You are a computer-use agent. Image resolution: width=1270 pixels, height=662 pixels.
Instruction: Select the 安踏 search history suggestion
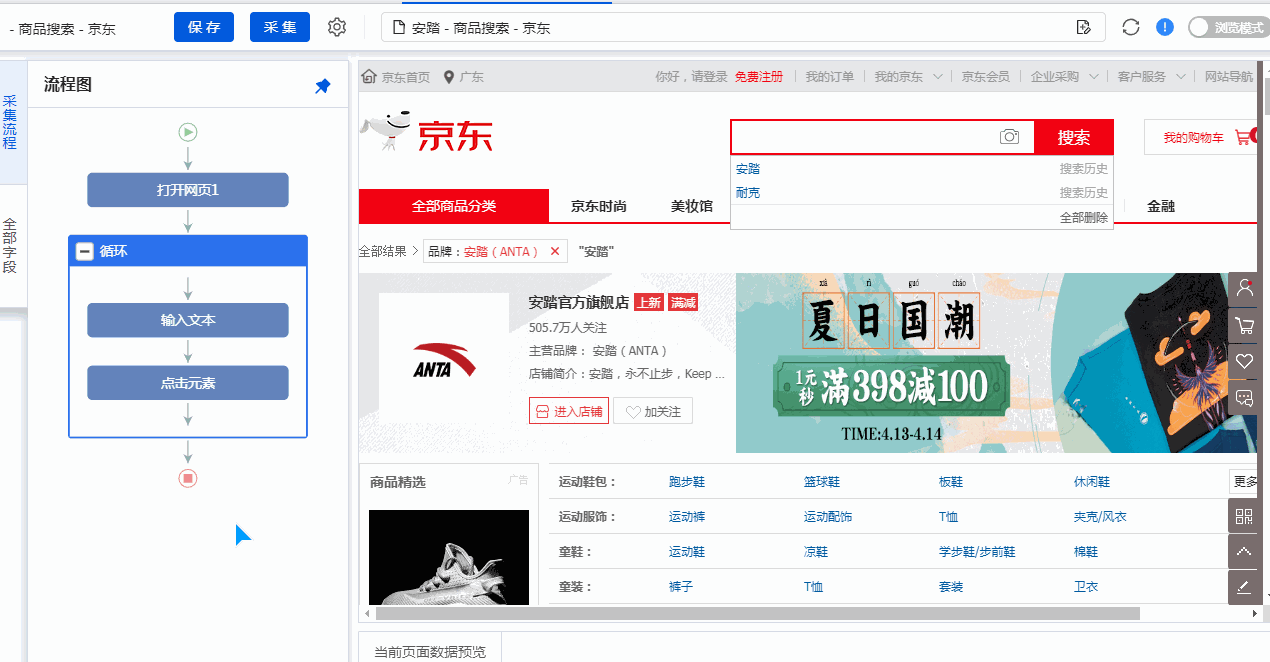(748, 168)
